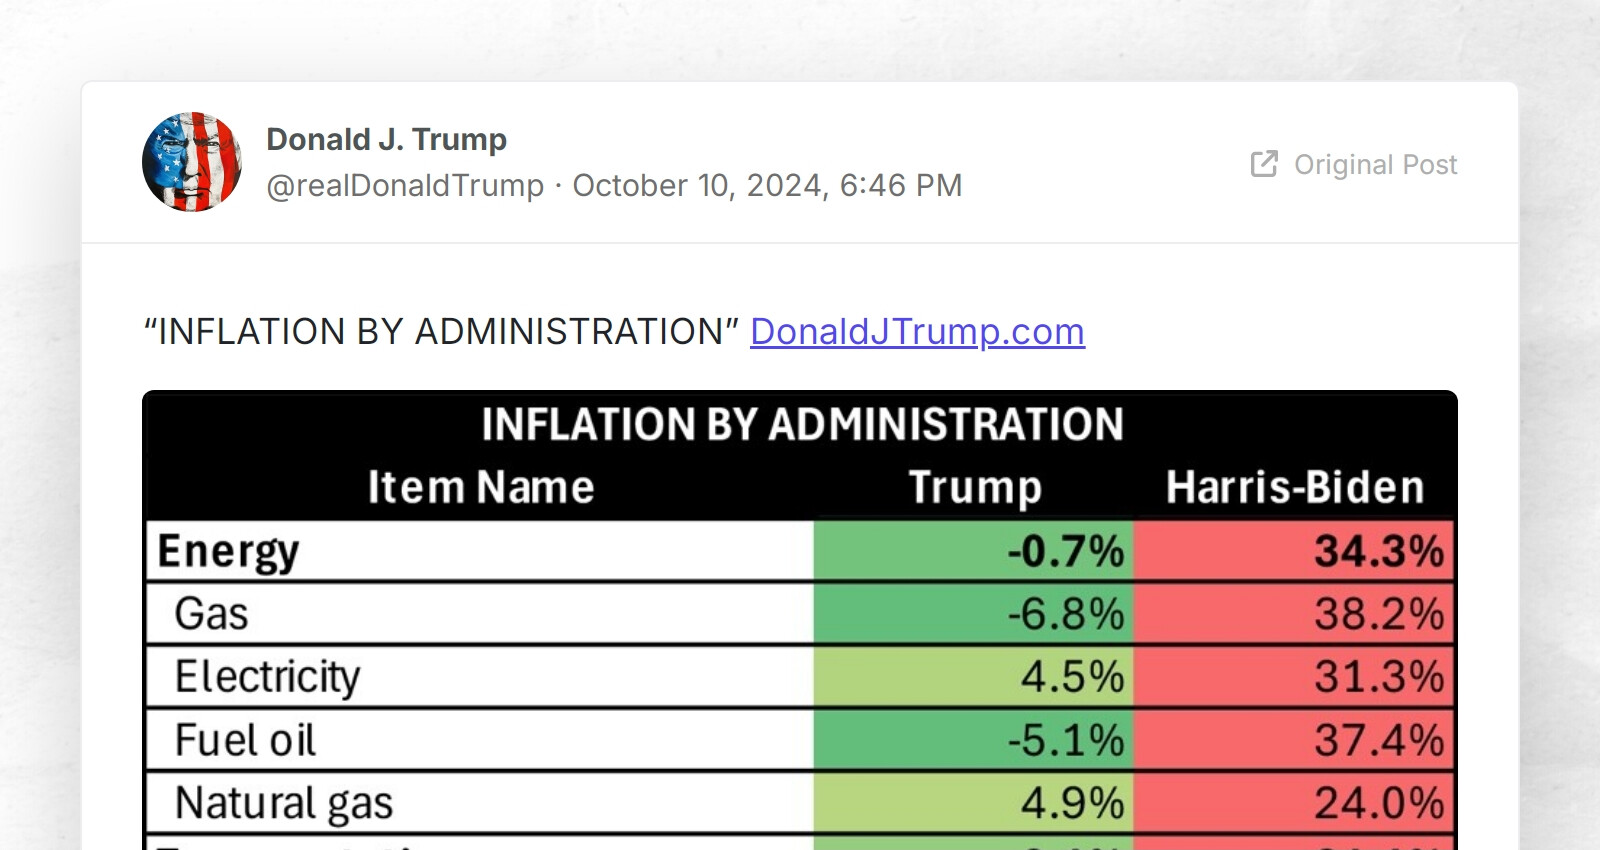Click the Trump column header
This screenshot has height=850, width=1600.
coord(975,488)
